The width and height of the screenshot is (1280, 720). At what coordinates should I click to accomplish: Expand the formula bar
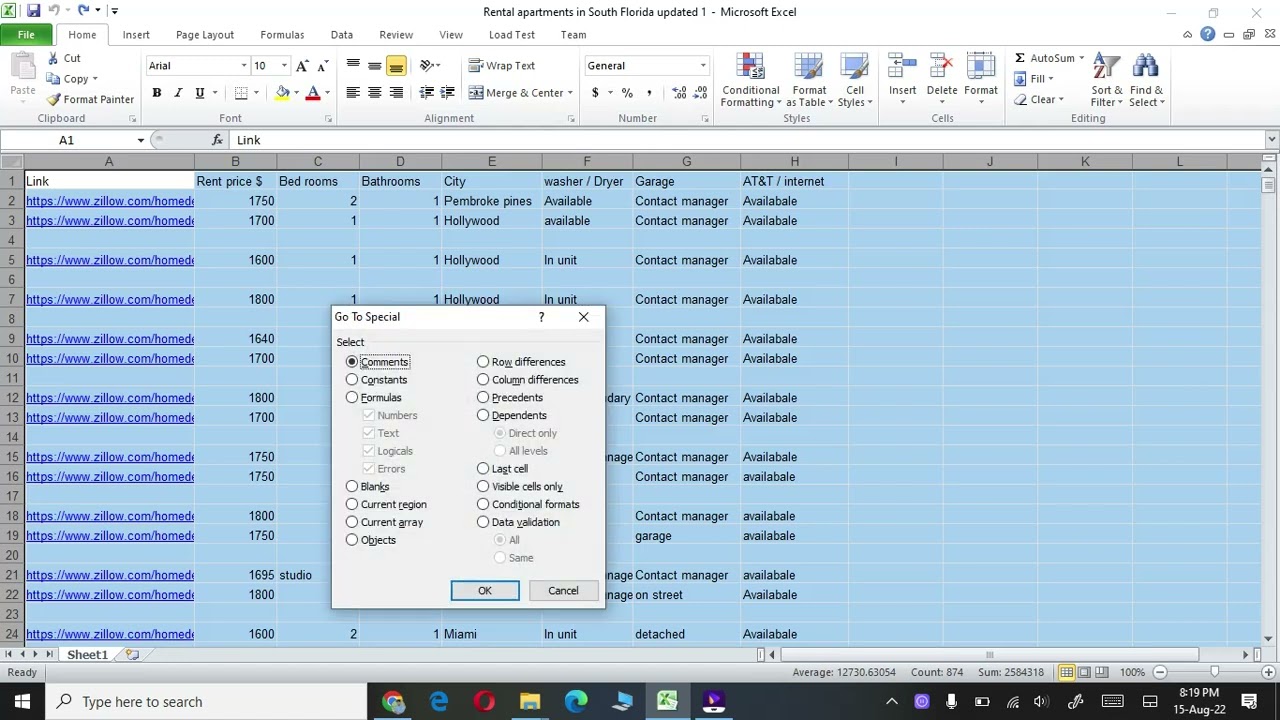1271,141
